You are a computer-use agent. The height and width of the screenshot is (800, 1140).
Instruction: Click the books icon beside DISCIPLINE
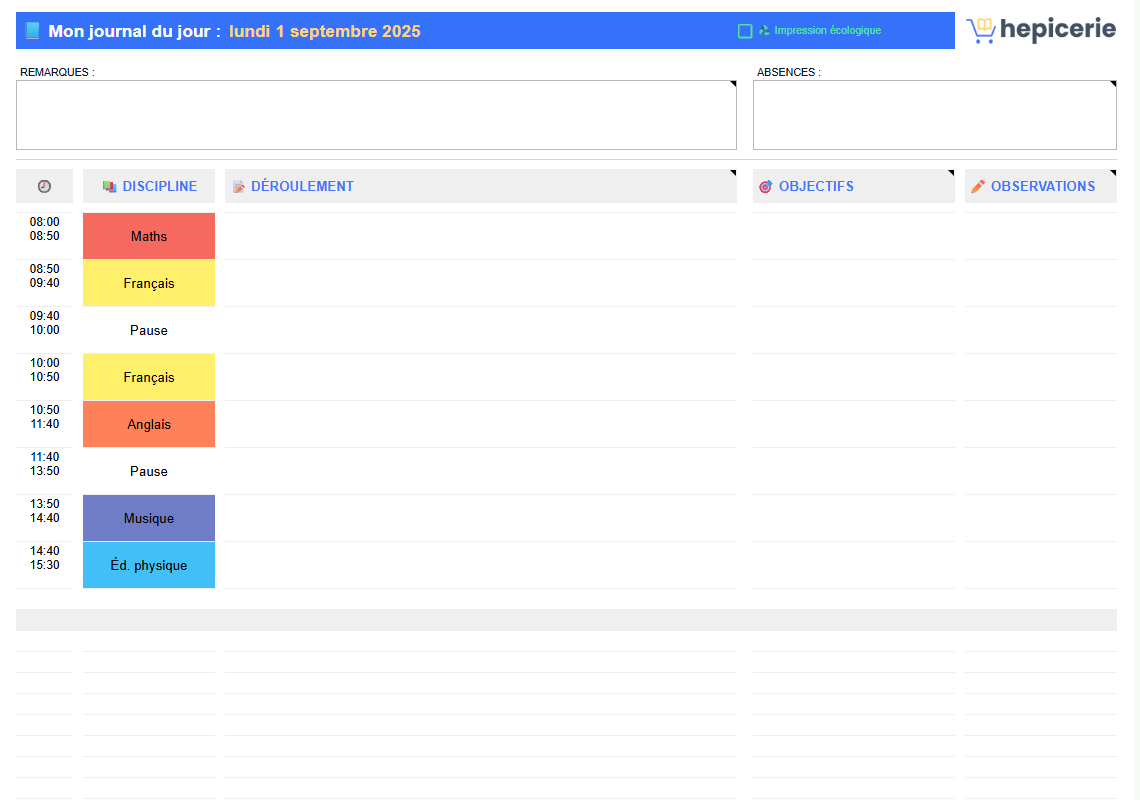tap(110, 187)
